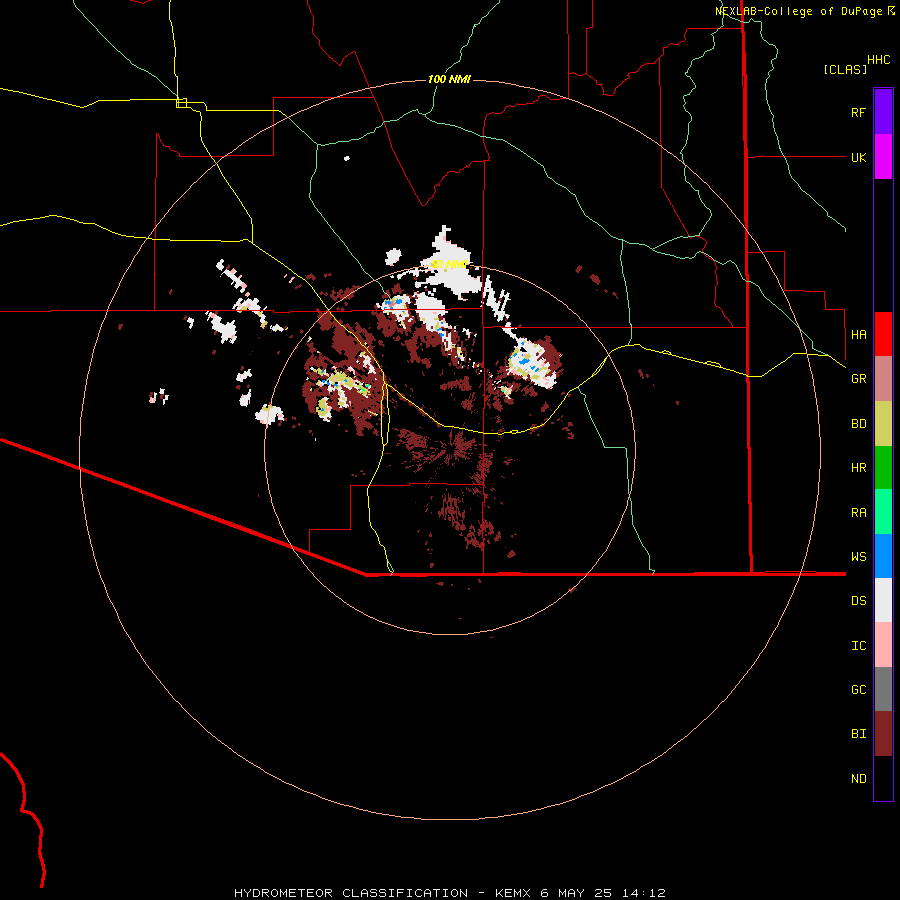Click the UK legend label

point(858,157)
